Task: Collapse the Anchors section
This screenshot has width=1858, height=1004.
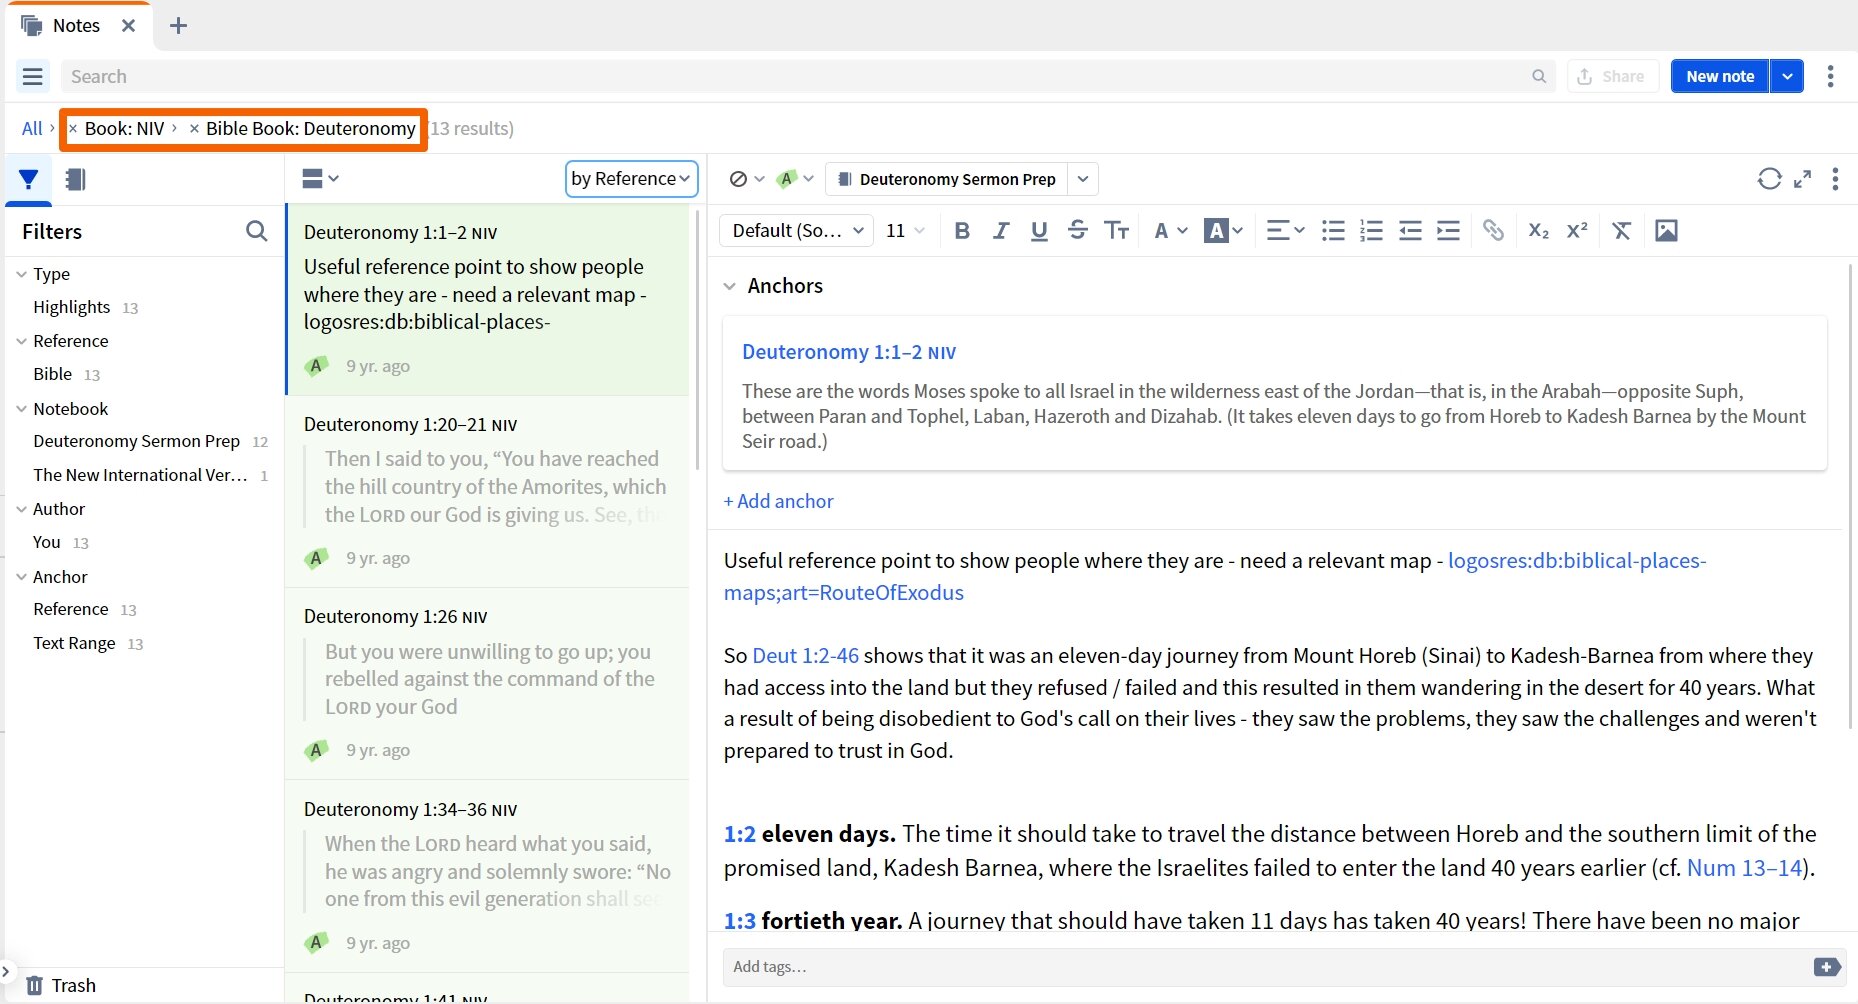Action: [x=729, y=286]
